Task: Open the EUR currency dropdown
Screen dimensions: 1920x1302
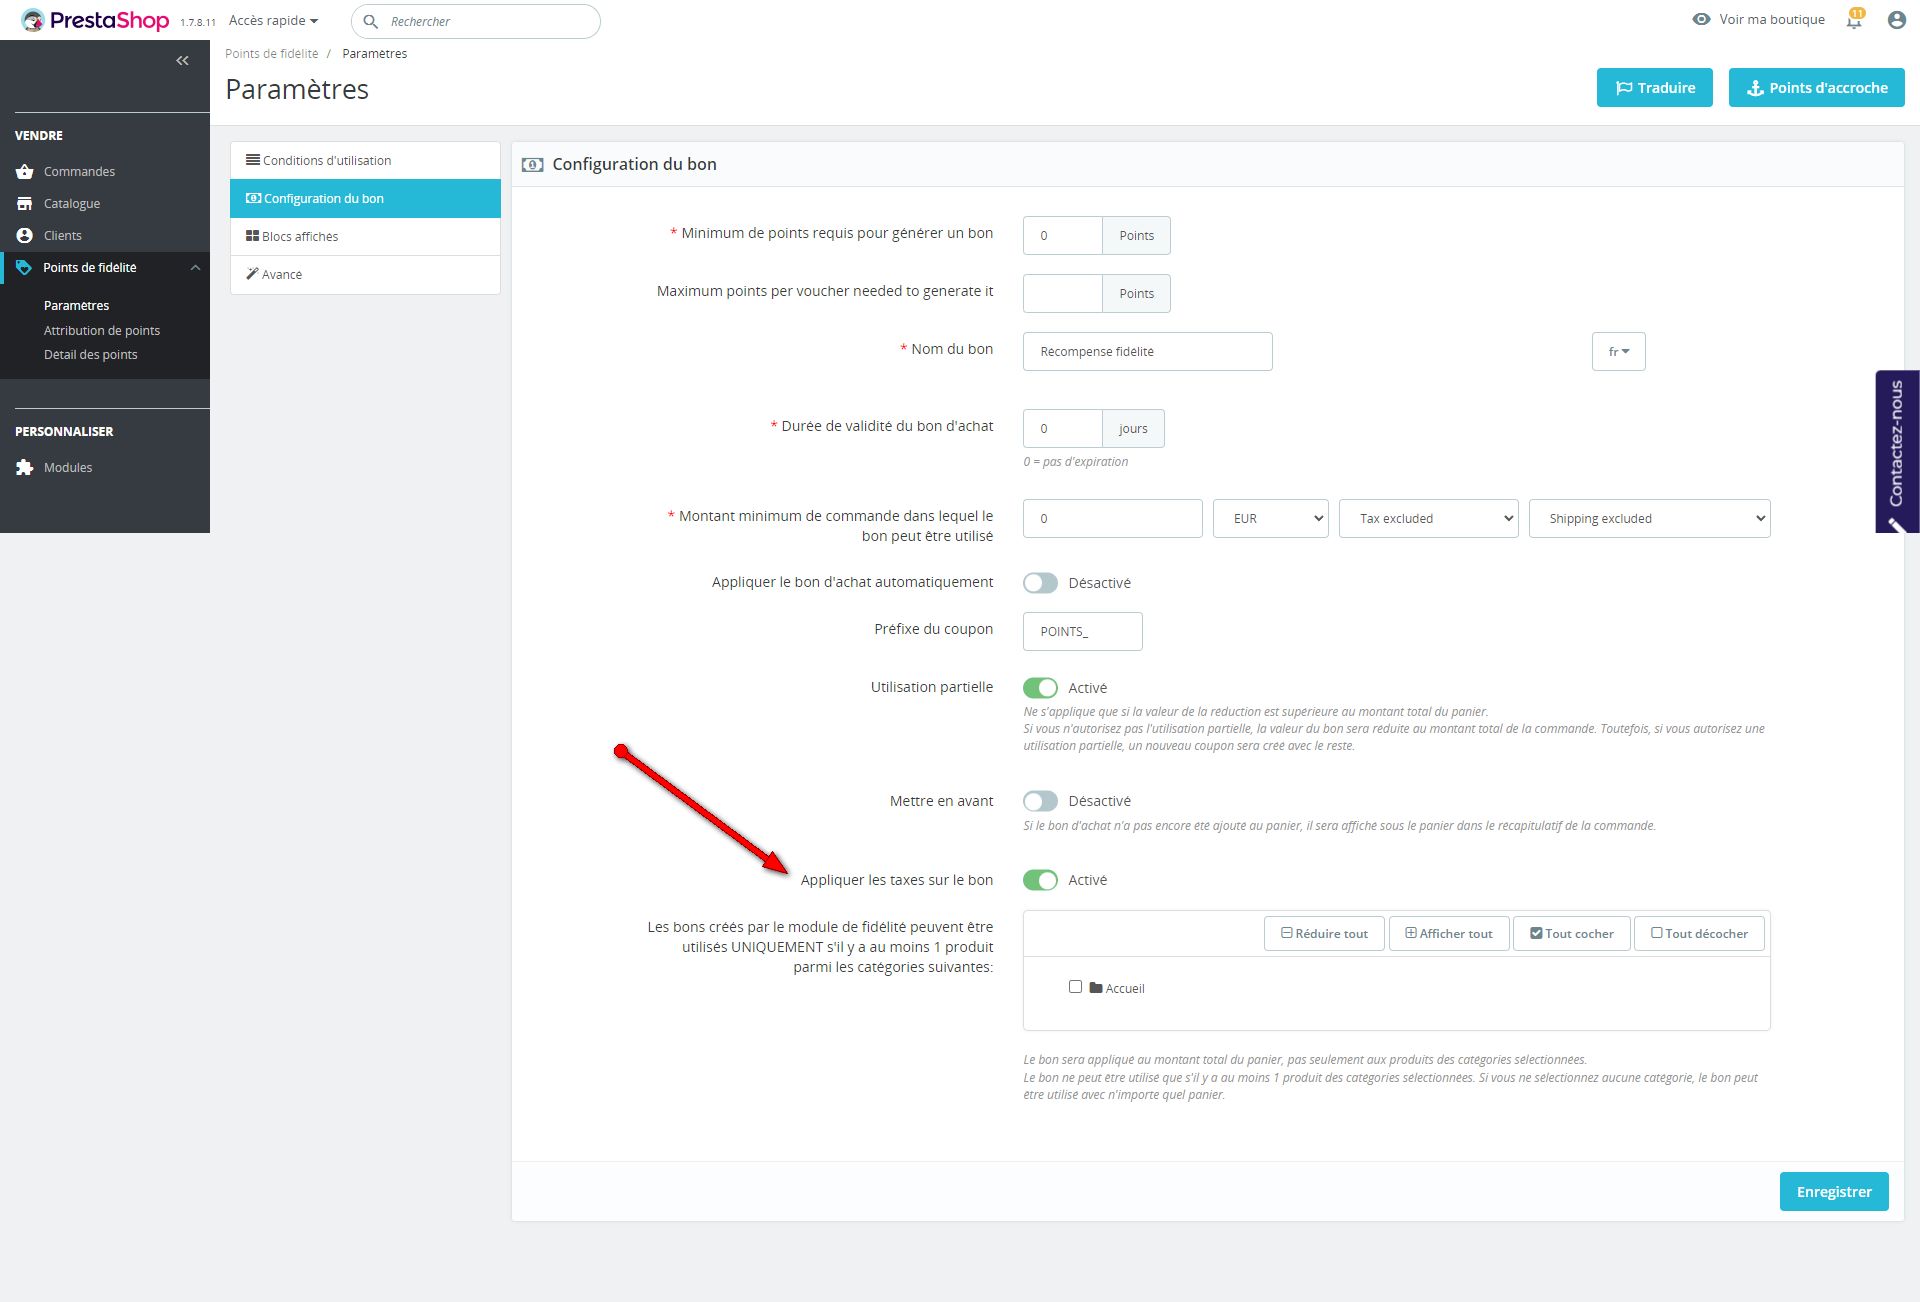Action: [x=1270, y=519]
